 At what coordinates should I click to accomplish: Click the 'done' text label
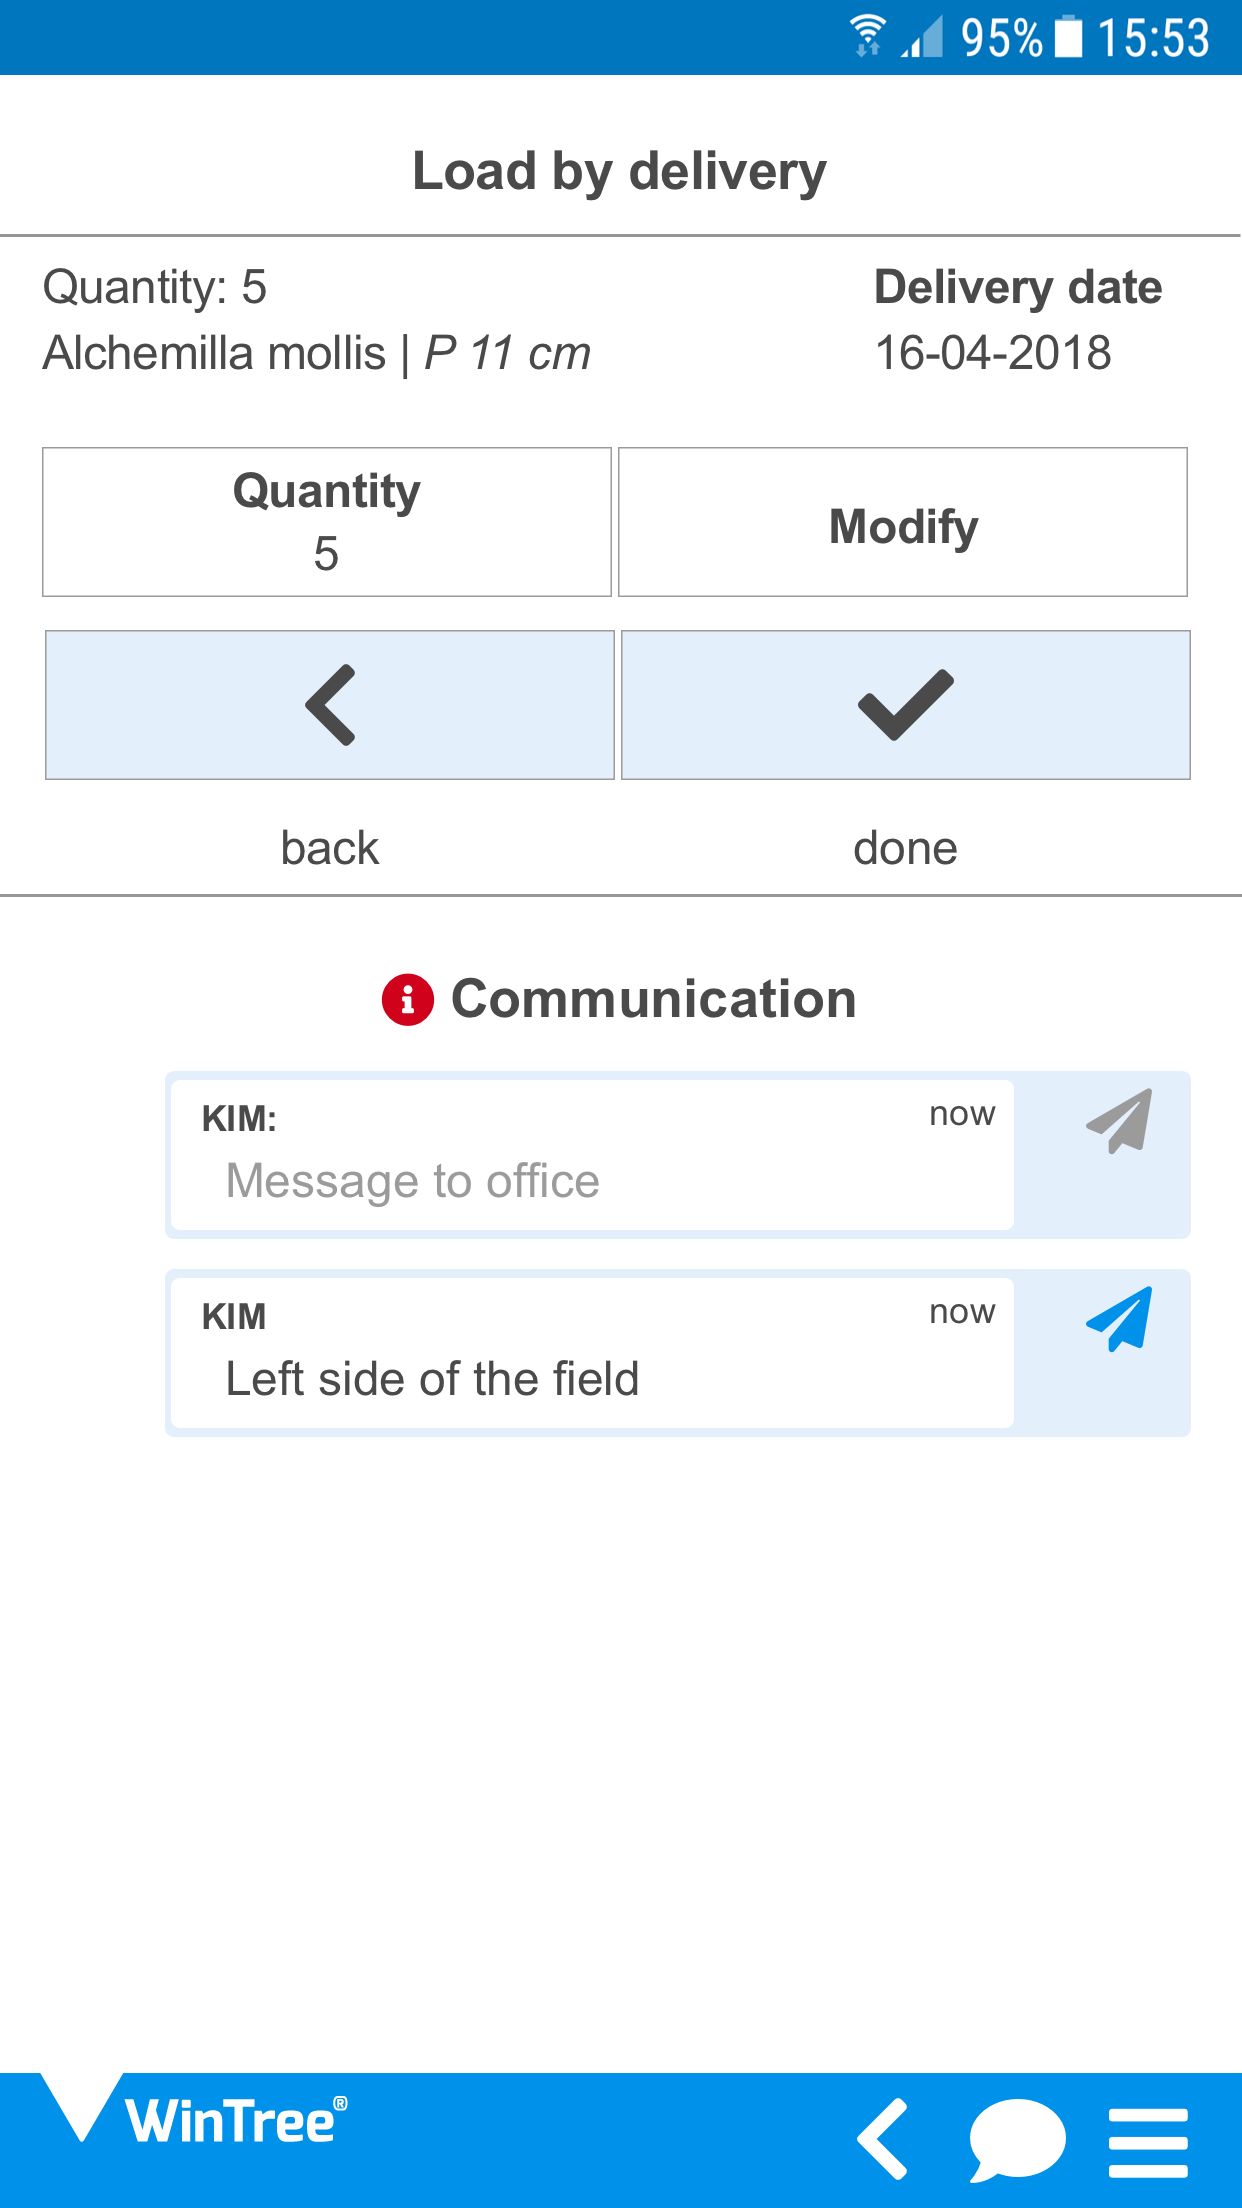(x=905, y=848)
